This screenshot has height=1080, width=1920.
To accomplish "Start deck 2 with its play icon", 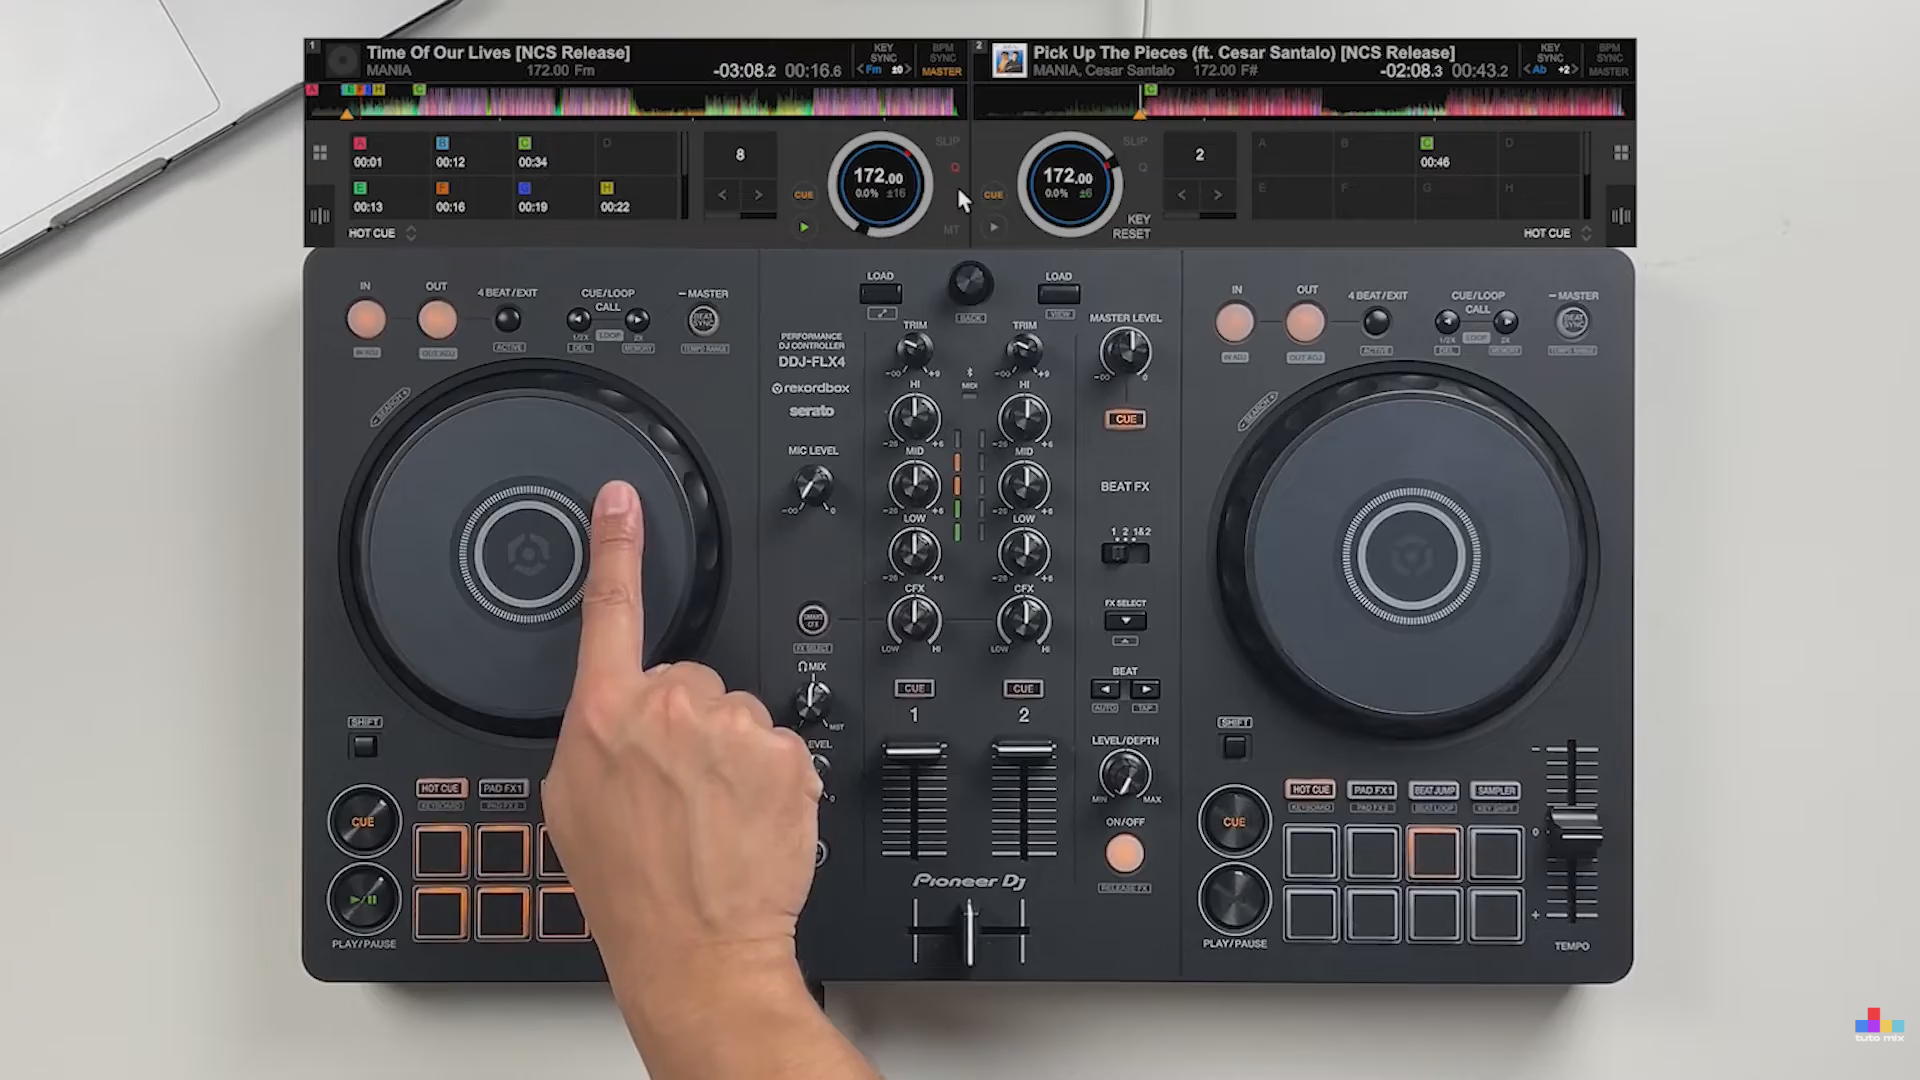I will pos(993,228).
